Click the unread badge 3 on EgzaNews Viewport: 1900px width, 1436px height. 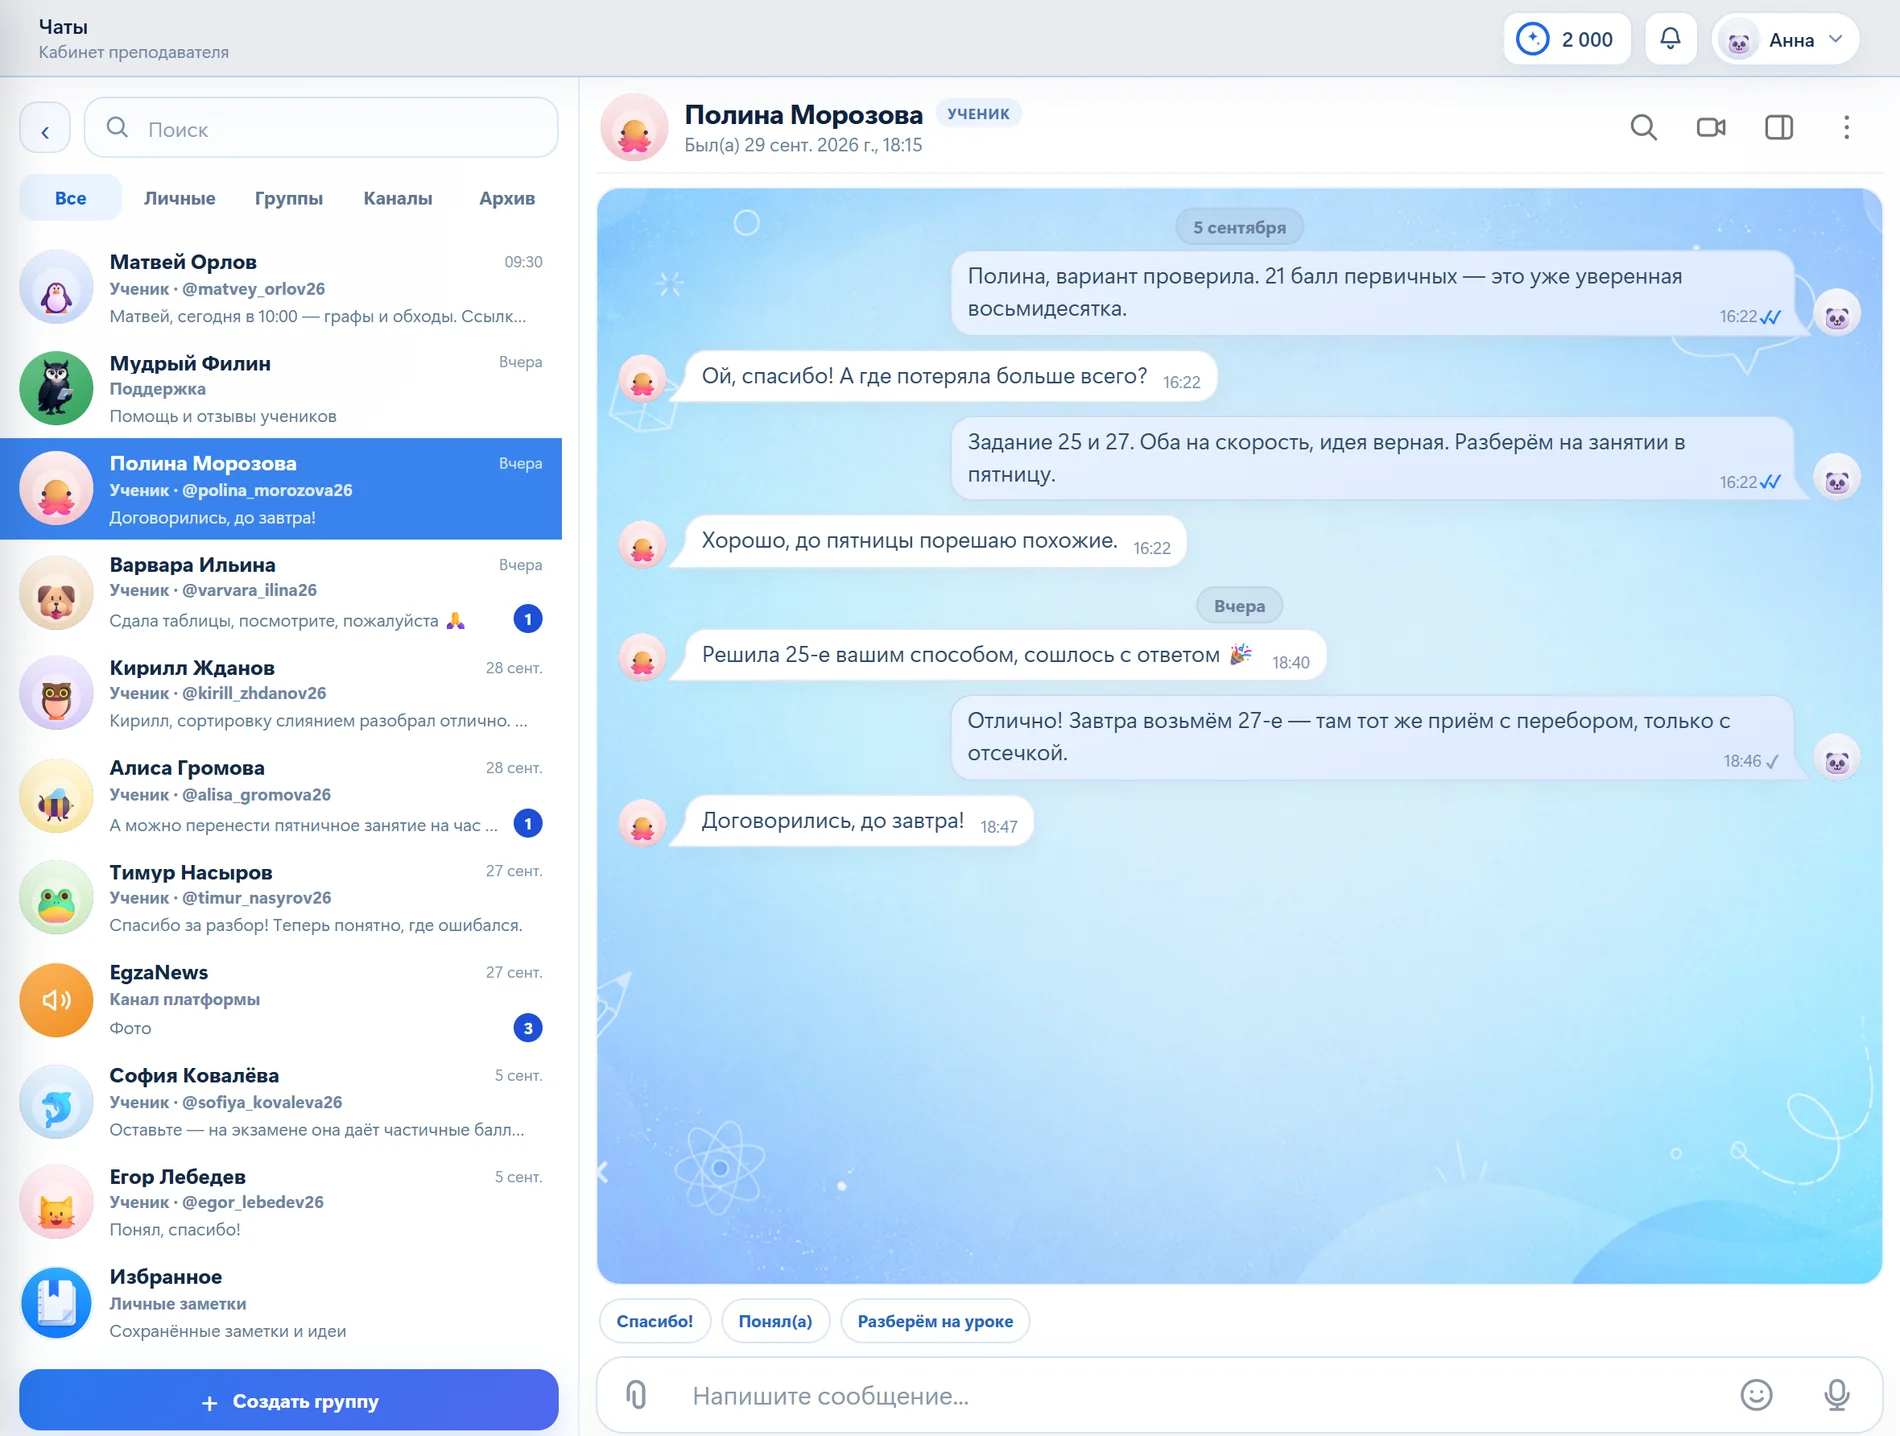tap(528, 1027)
